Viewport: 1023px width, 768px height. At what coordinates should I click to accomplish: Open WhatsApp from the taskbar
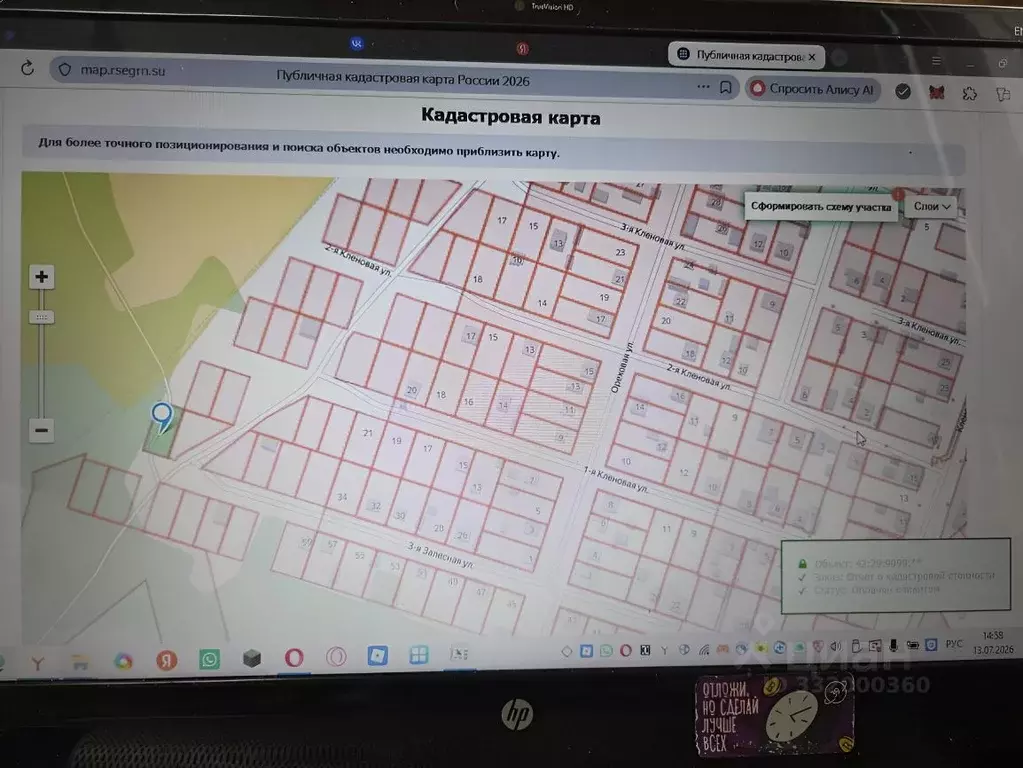pos(209,659)
